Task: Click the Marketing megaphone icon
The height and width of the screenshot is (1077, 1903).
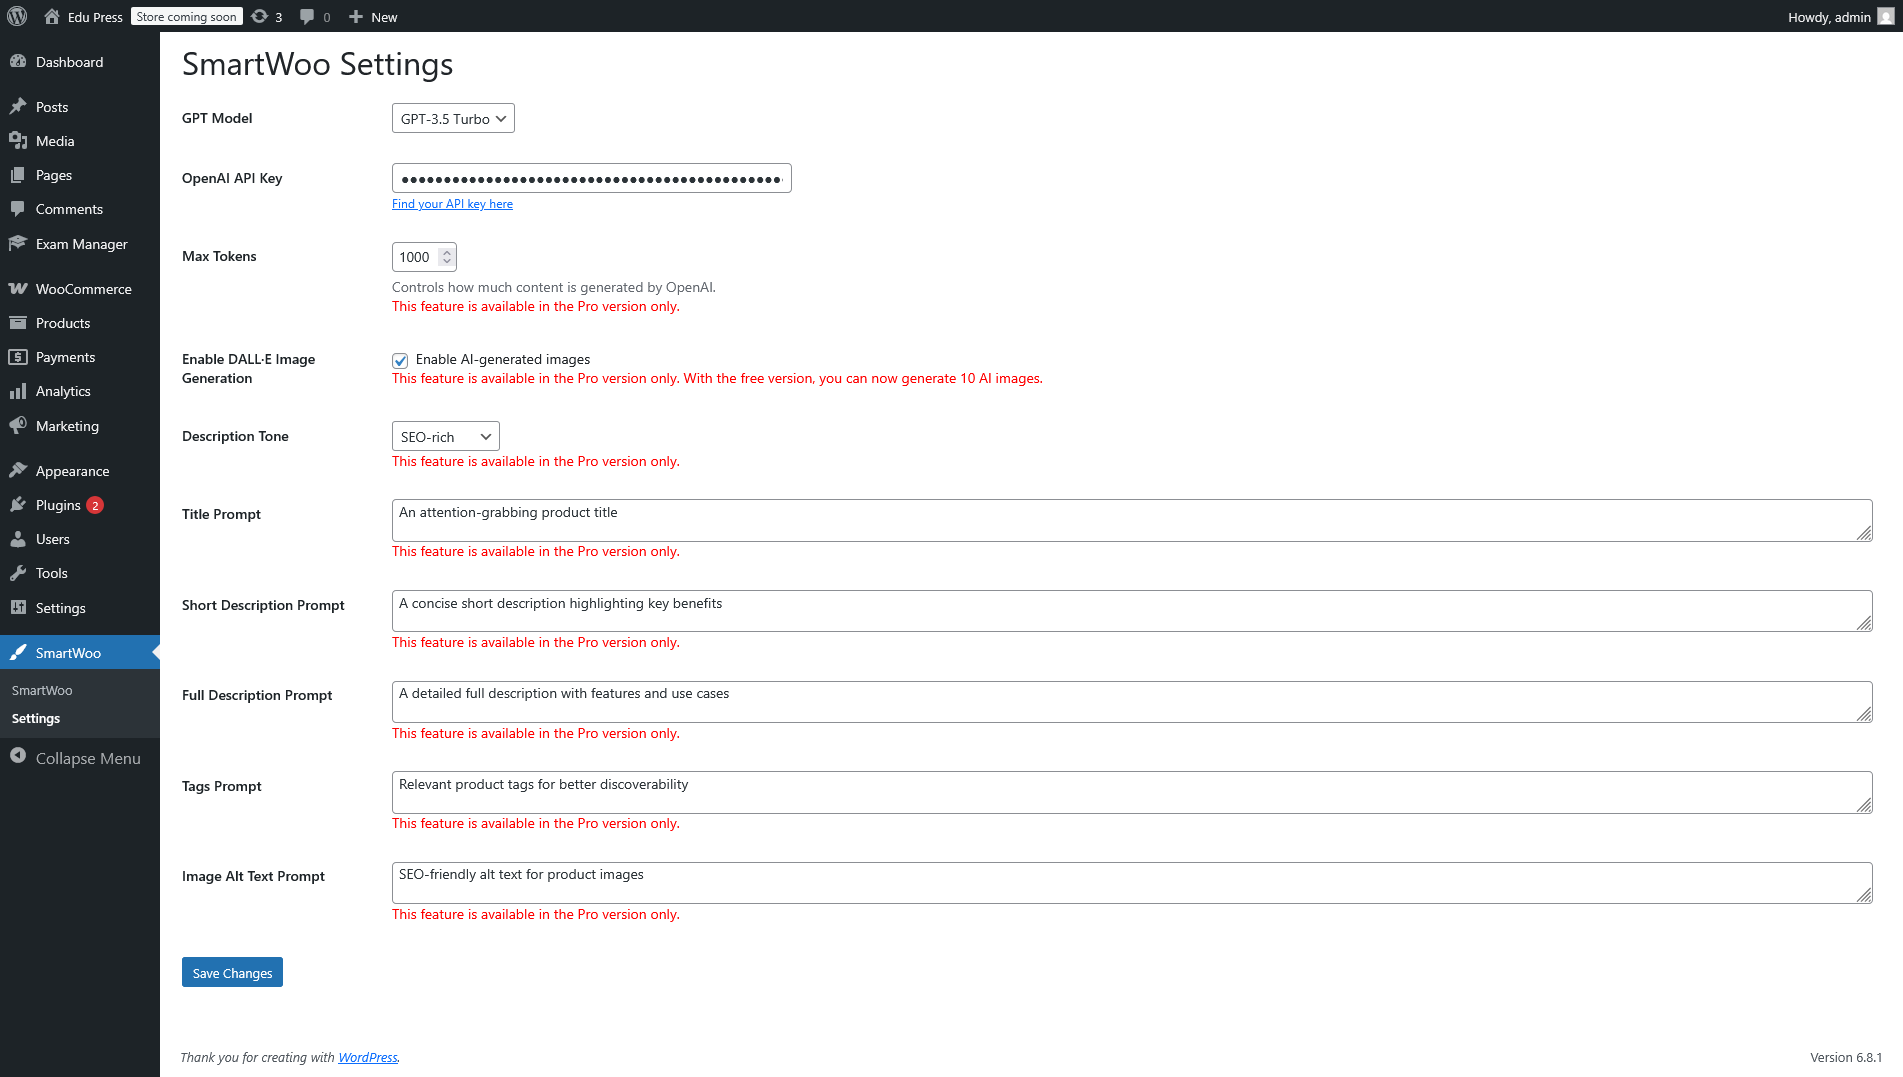Action: (x=18, y=425)
